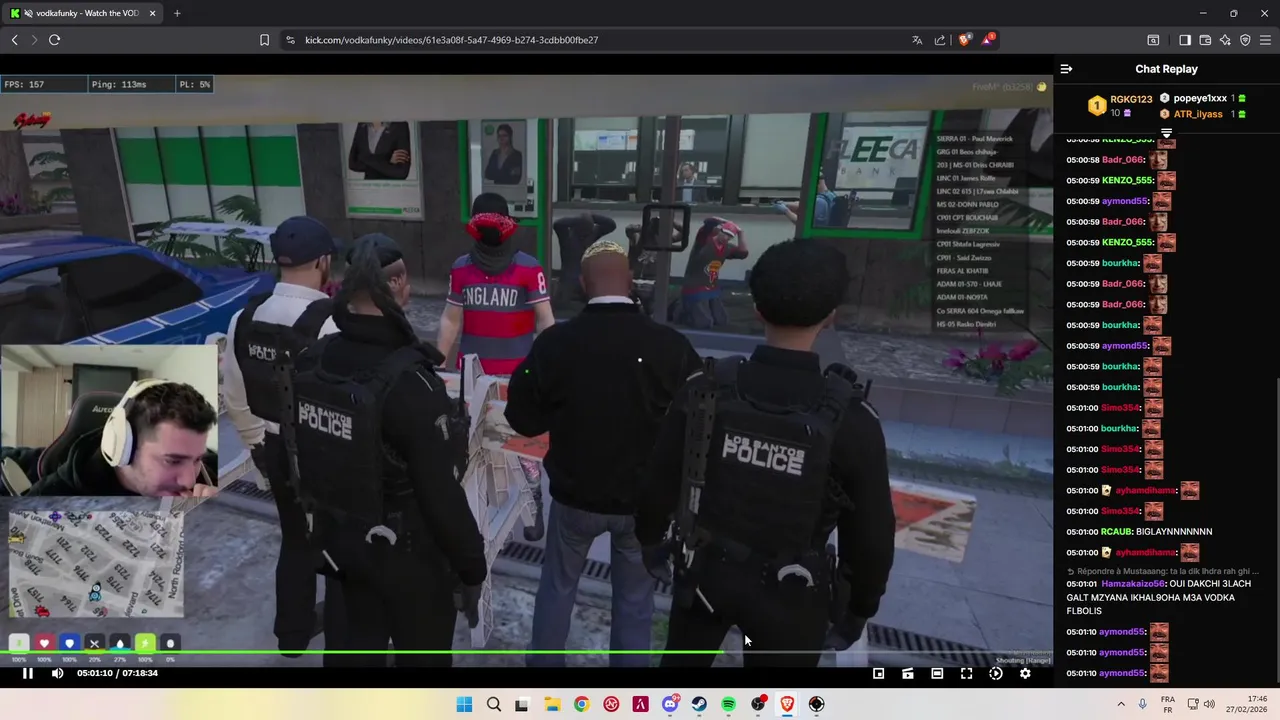The height and width of the screenshot is (720, 1280).
Task: Collapse the Chat Replay panel
Action: (1066, 69)
